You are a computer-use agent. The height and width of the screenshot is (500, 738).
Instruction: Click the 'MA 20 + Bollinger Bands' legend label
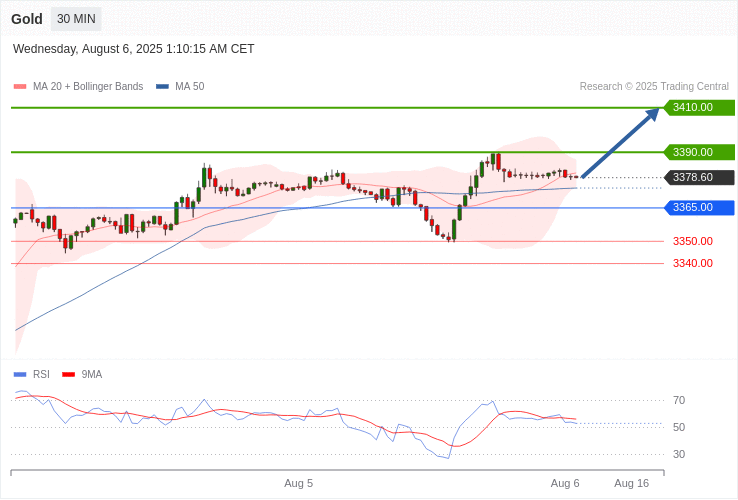coord(88,87)
